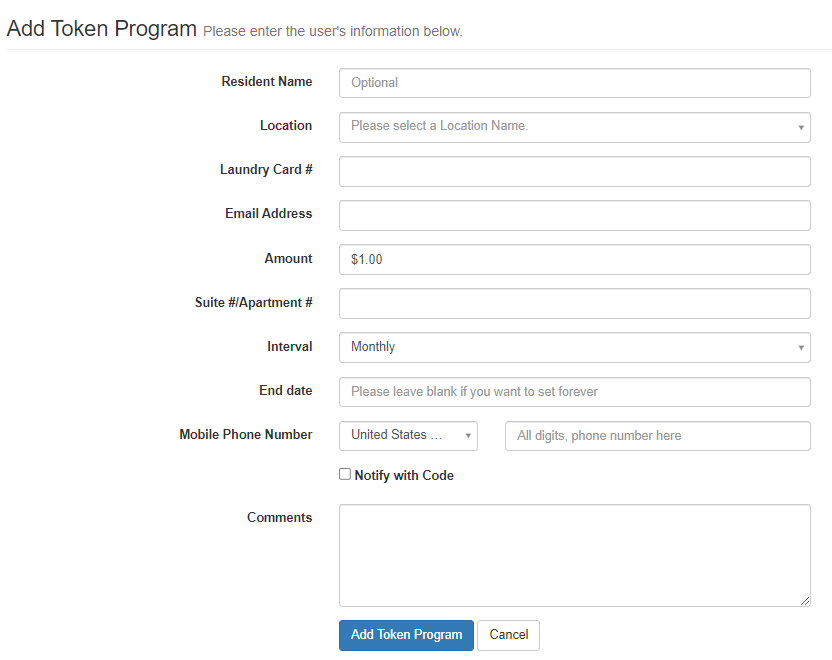Screen dimensions: 832x660
Task: Open the United States country code dropdown
Action: point(408,436)
